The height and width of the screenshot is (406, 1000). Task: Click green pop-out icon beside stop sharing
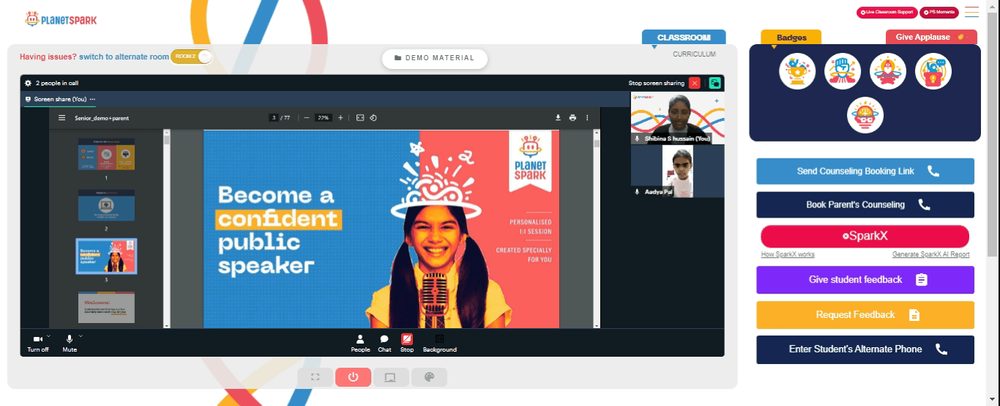tap(714, 83)
